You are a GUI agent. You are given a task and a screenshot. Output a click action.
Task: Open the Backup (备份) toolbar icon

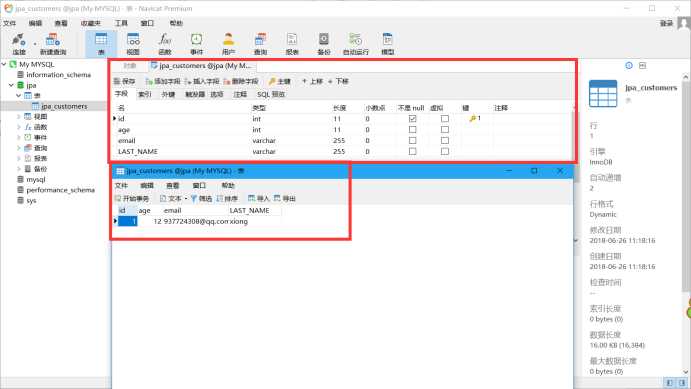click(324, 44)
